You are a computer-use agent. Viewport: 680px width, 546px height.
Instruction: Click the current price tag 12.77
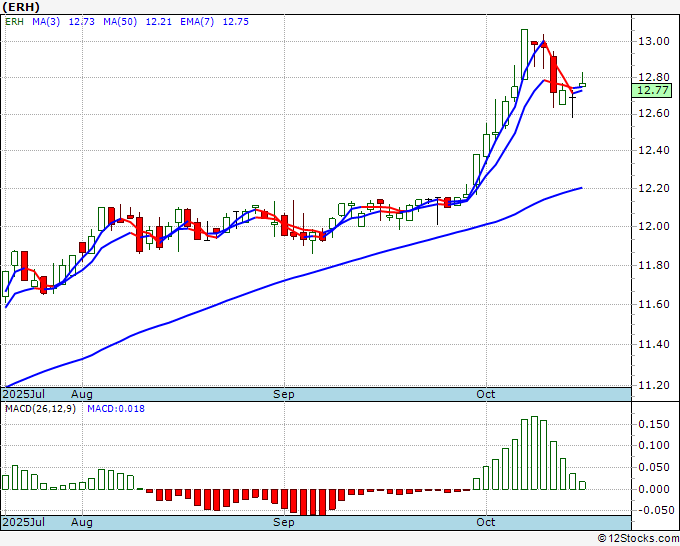coord(651,91)
